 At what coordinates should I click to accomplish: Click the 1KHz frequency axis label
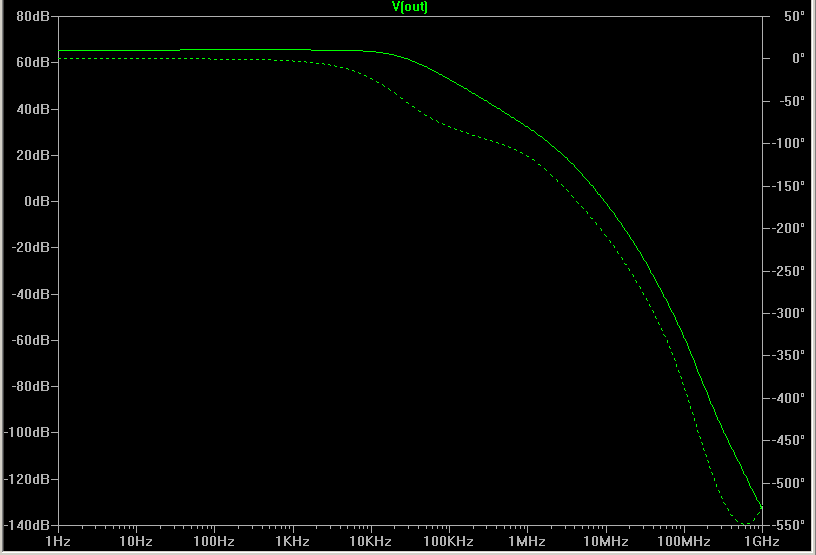pos(292,541)
